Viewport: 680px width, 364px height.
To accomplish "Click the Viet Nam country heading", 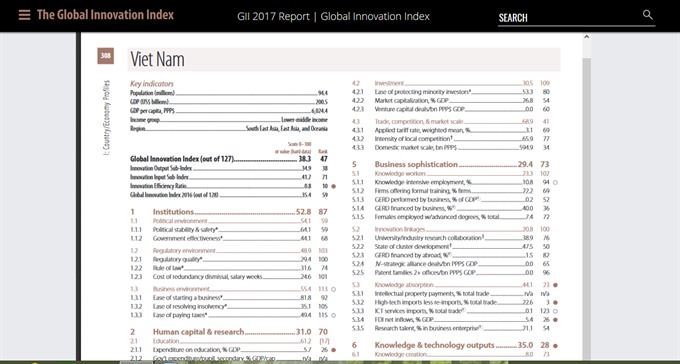I will tap(157, 59).
